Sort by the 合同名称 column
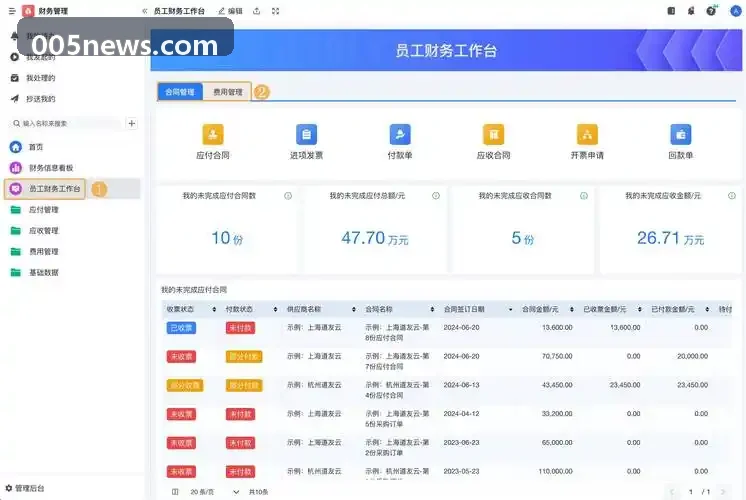Screen dimensions: 746x500 click(432, 309)
